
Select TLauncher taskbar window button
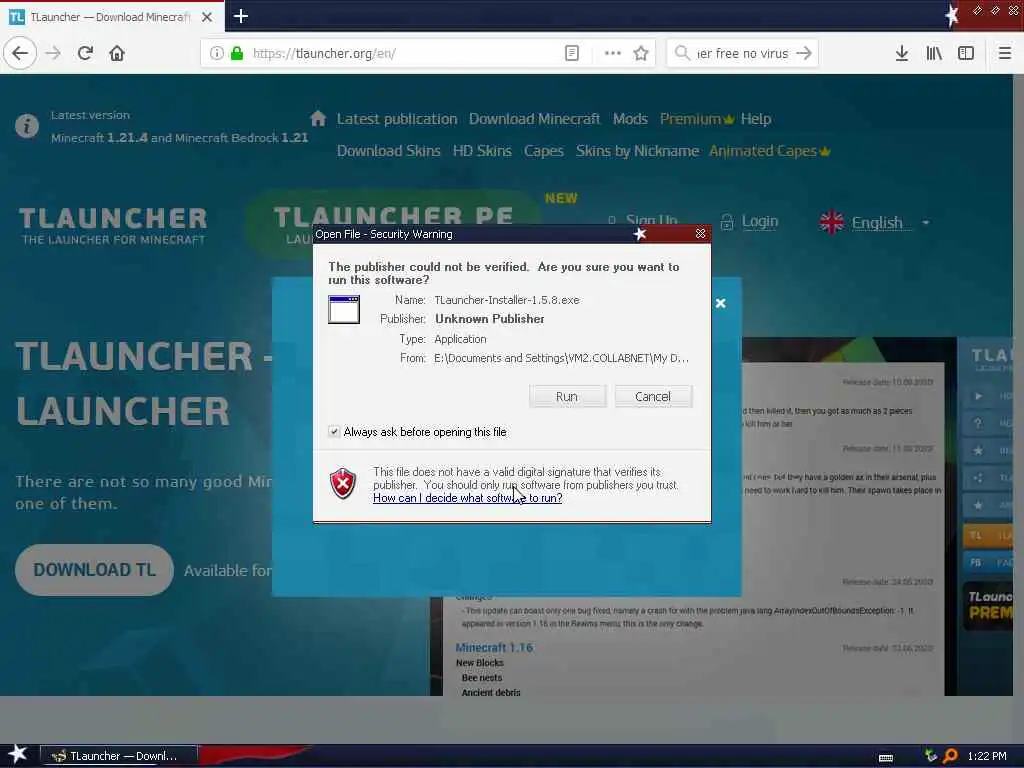[x=119, y=756]
